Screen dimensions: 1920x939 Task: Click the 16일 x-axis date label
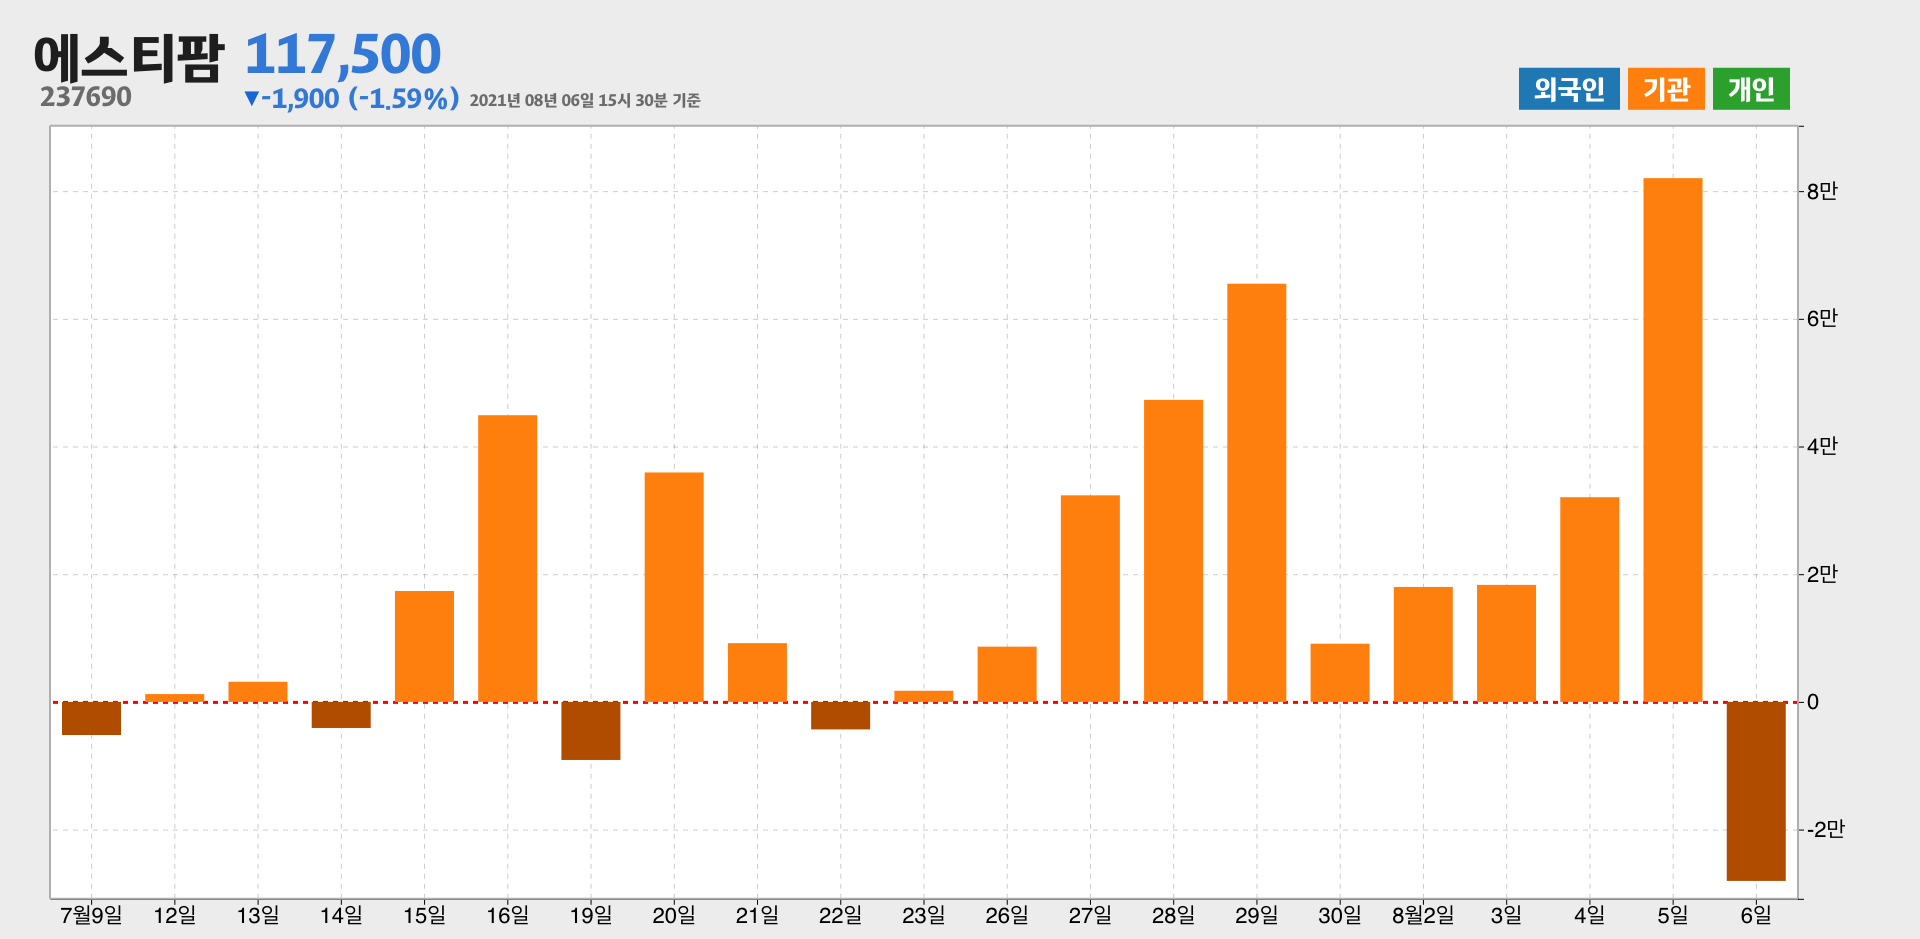click(x=507, y=915)
